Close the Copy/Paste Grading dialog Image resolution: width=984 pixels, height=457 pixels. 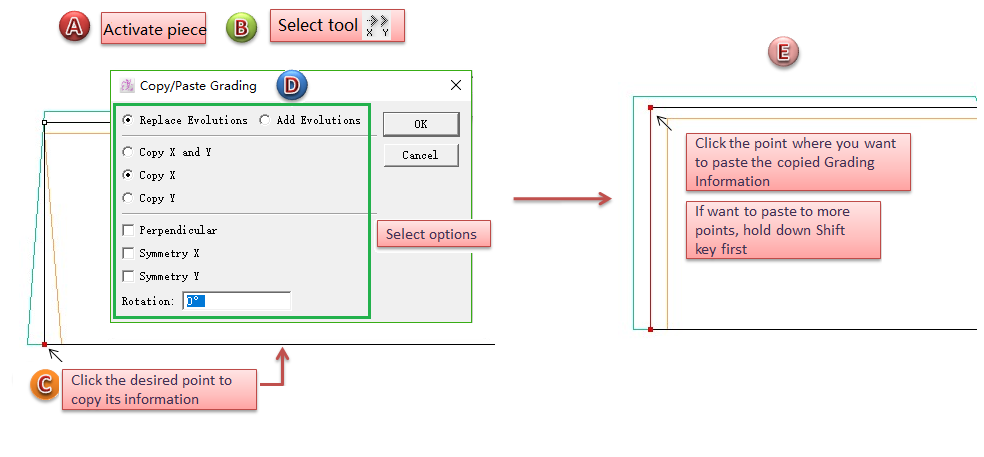tap(456, 86)
